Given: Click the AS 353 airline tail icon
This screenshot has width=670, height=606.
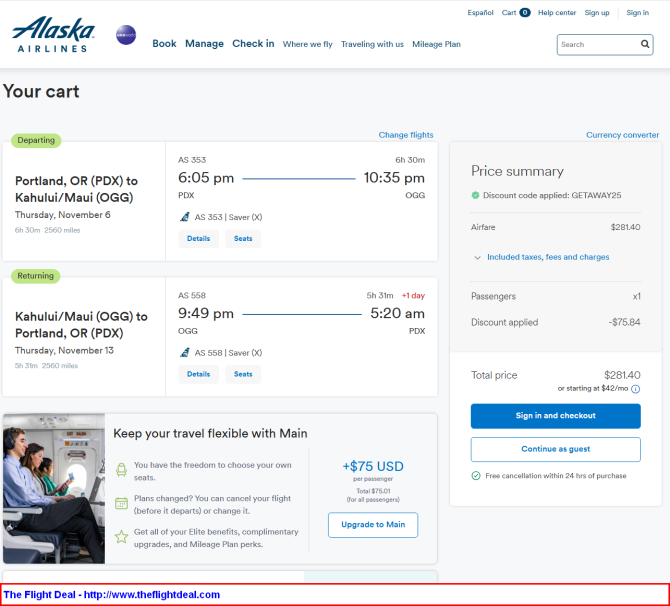Looking at the screenshot, I should pos(185,217).
